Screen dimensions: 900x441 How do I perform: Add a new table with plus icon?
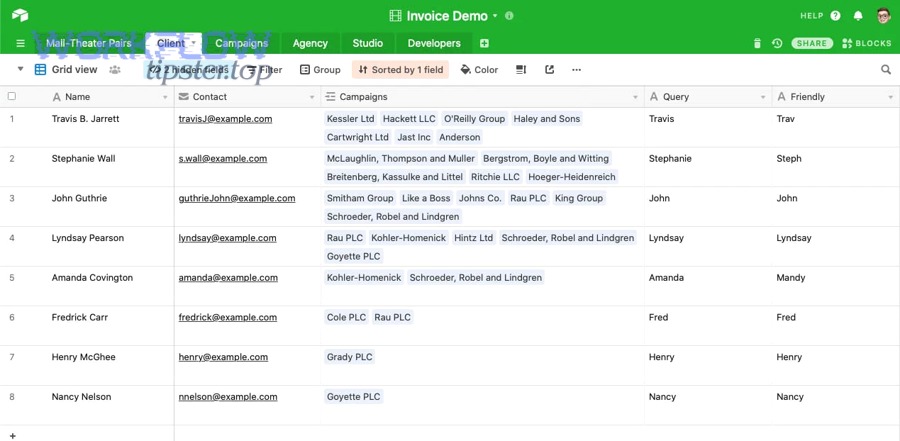click(x=484, y=43)
